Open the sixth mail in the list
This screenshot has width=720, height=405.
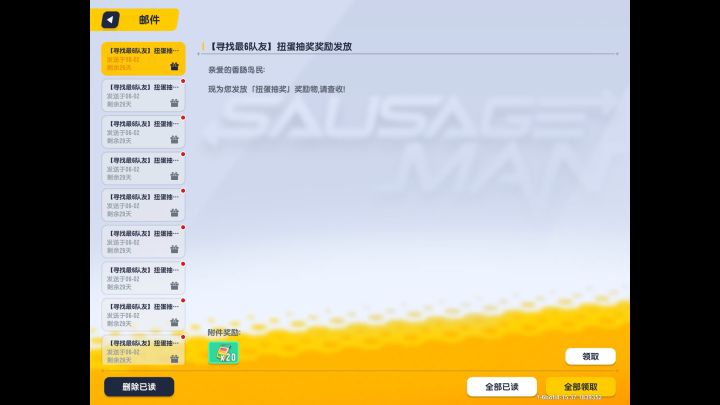pos(143,242)
